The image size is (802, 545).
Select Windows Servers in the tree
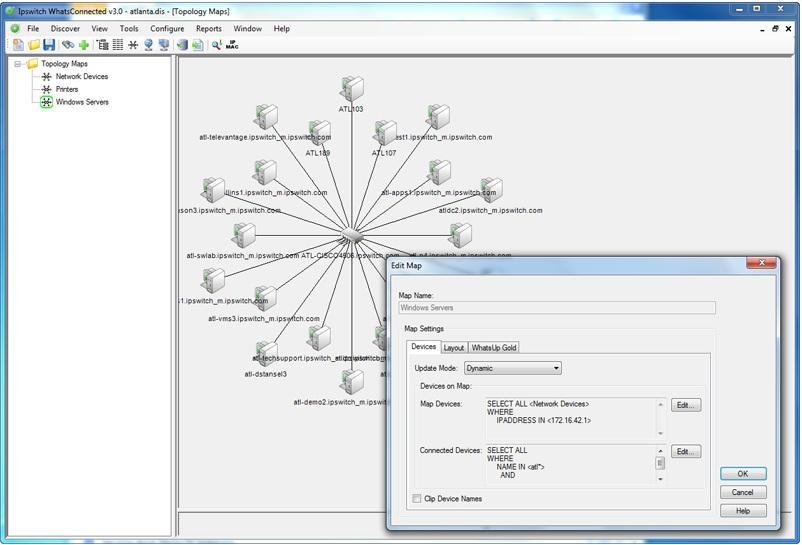(82, 102)
